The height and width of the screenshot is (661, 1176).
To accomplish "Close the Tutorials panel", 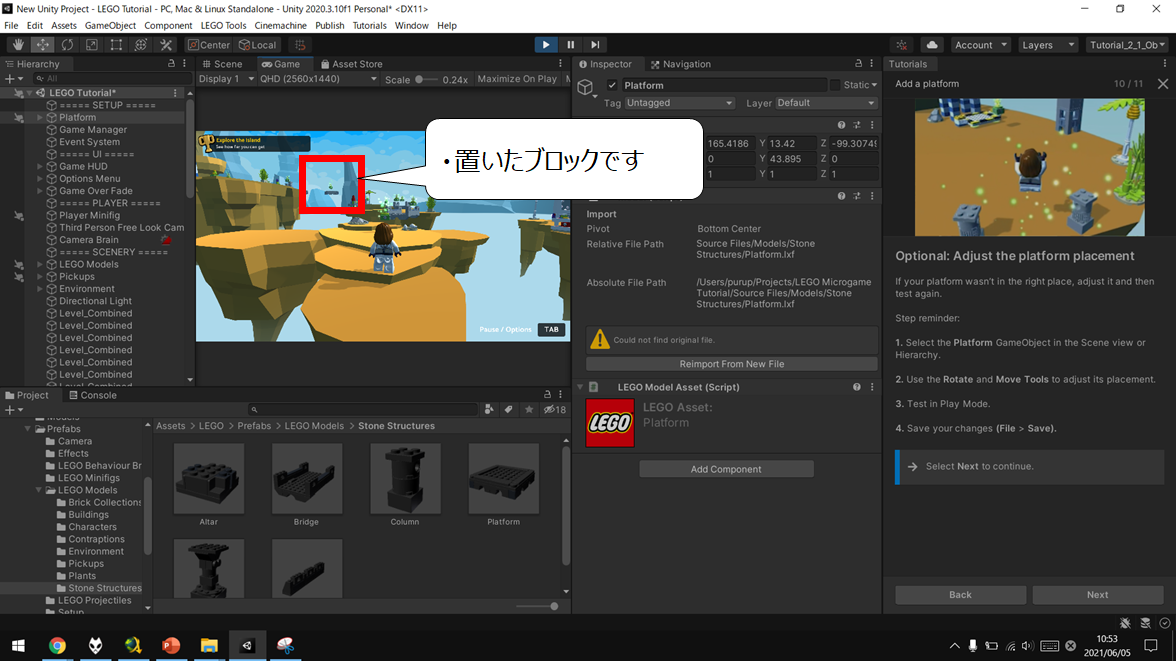I will click(1162, 84).
